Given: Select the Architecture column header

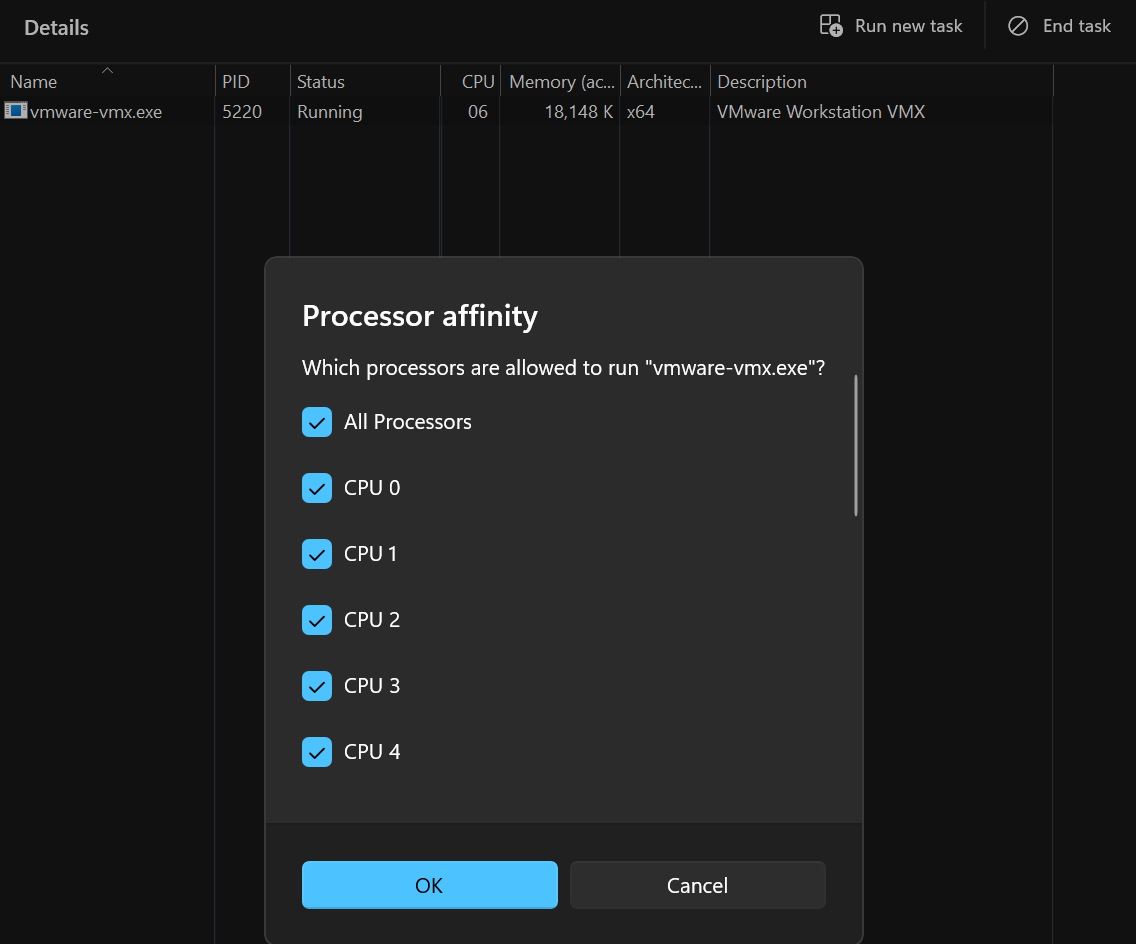Looking at the screenshot, I should [664, 82].
